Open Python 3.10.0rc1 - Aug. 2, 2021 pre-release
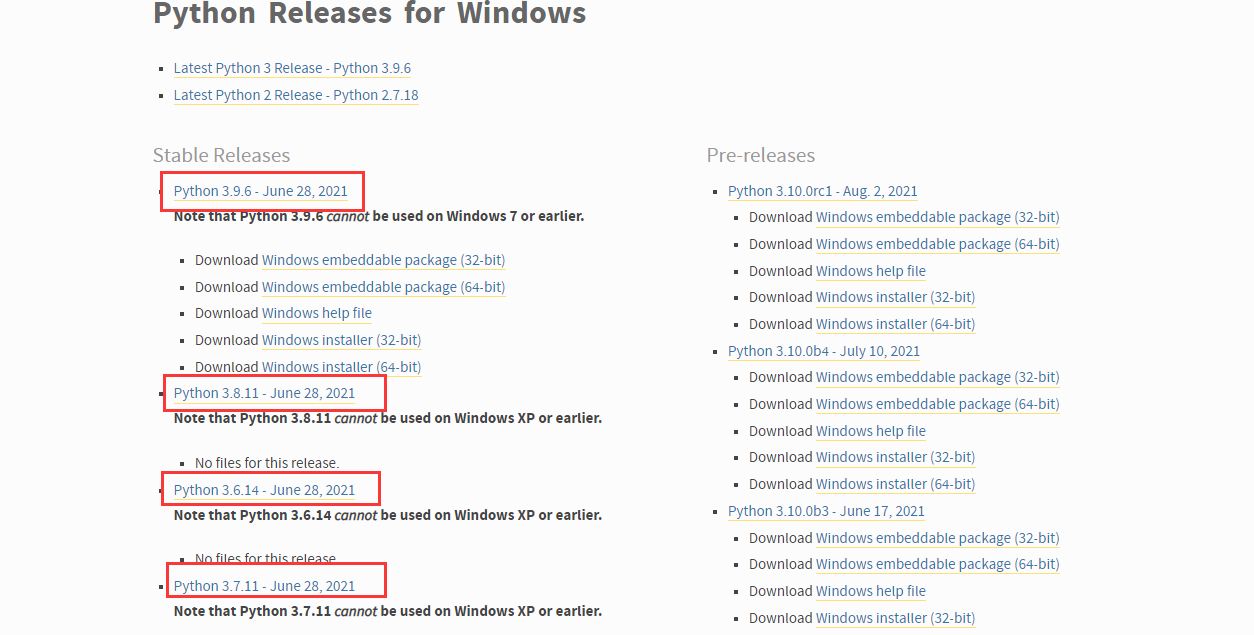1254x635 pixels. [x=823, y=191]
